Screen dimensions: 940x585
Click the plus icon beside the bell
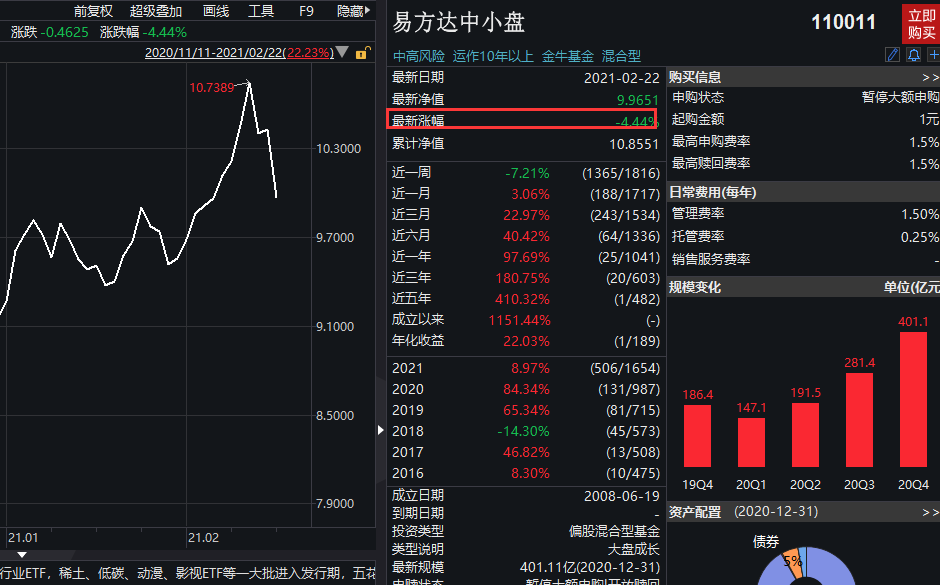[x=933, y=55]
